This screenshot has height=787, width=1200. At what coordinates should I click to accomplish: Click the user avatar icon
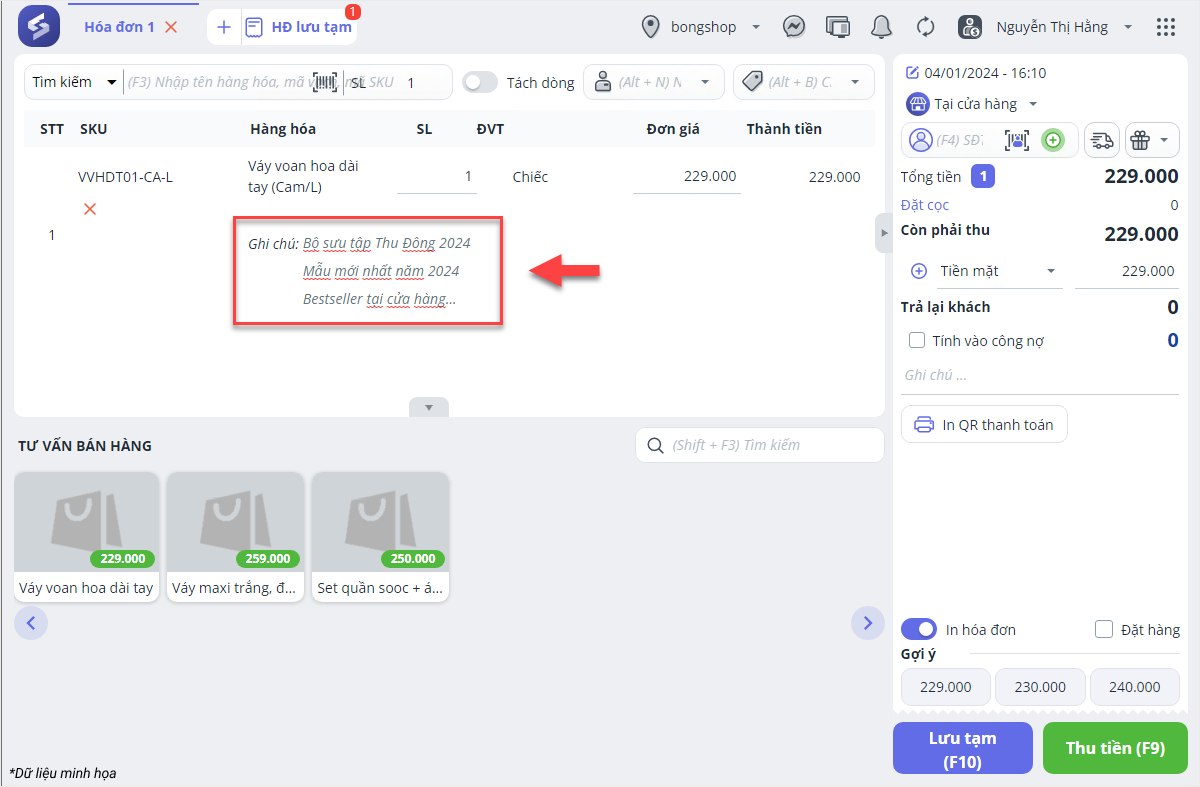pyautogui.click(x=970, y=27)
